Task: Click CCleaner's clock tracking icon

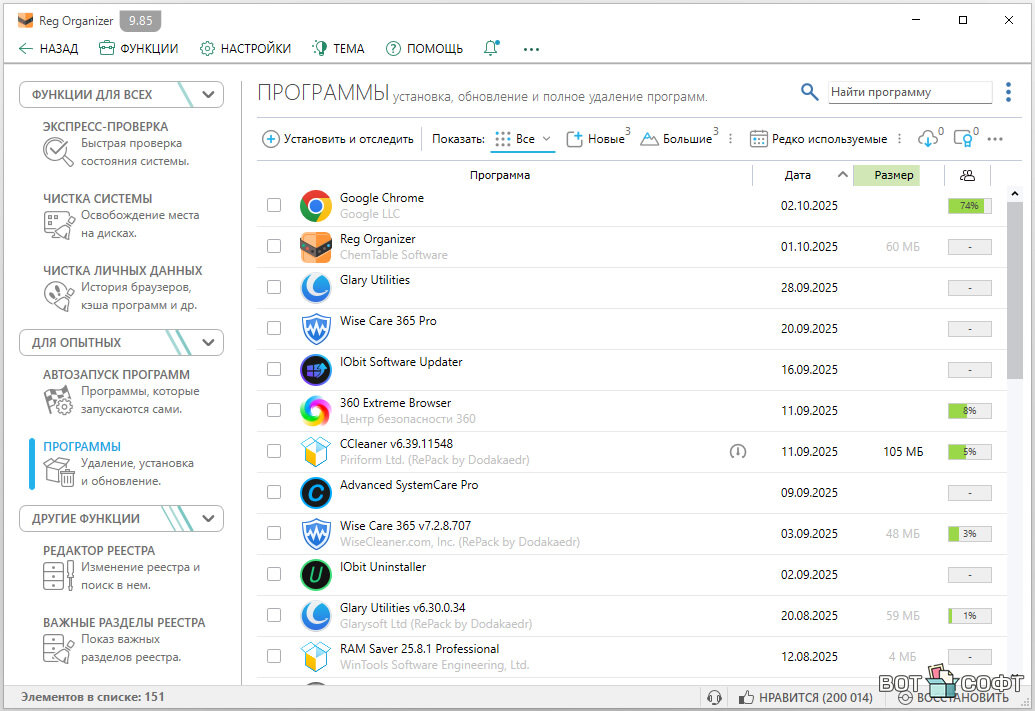Action: click(738, 452)
